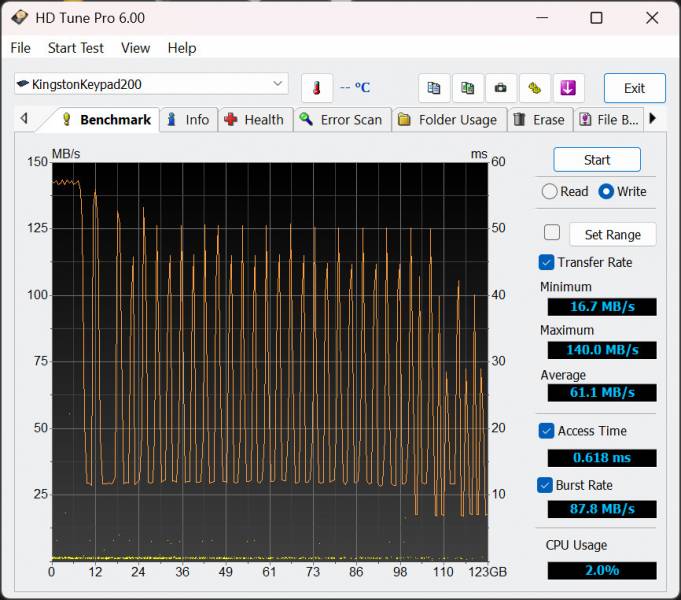This screenshot has width=681, height=600.
Task: Click the 123GB axis label
Action: [487, 572]
